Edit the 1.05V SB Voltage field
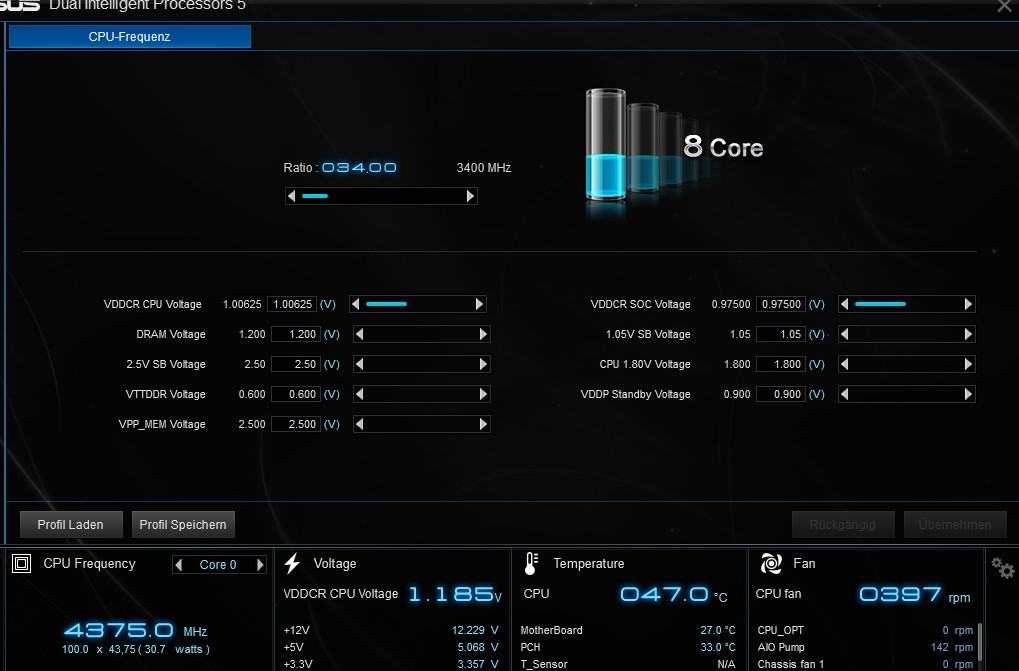 [x=781, y=334]
